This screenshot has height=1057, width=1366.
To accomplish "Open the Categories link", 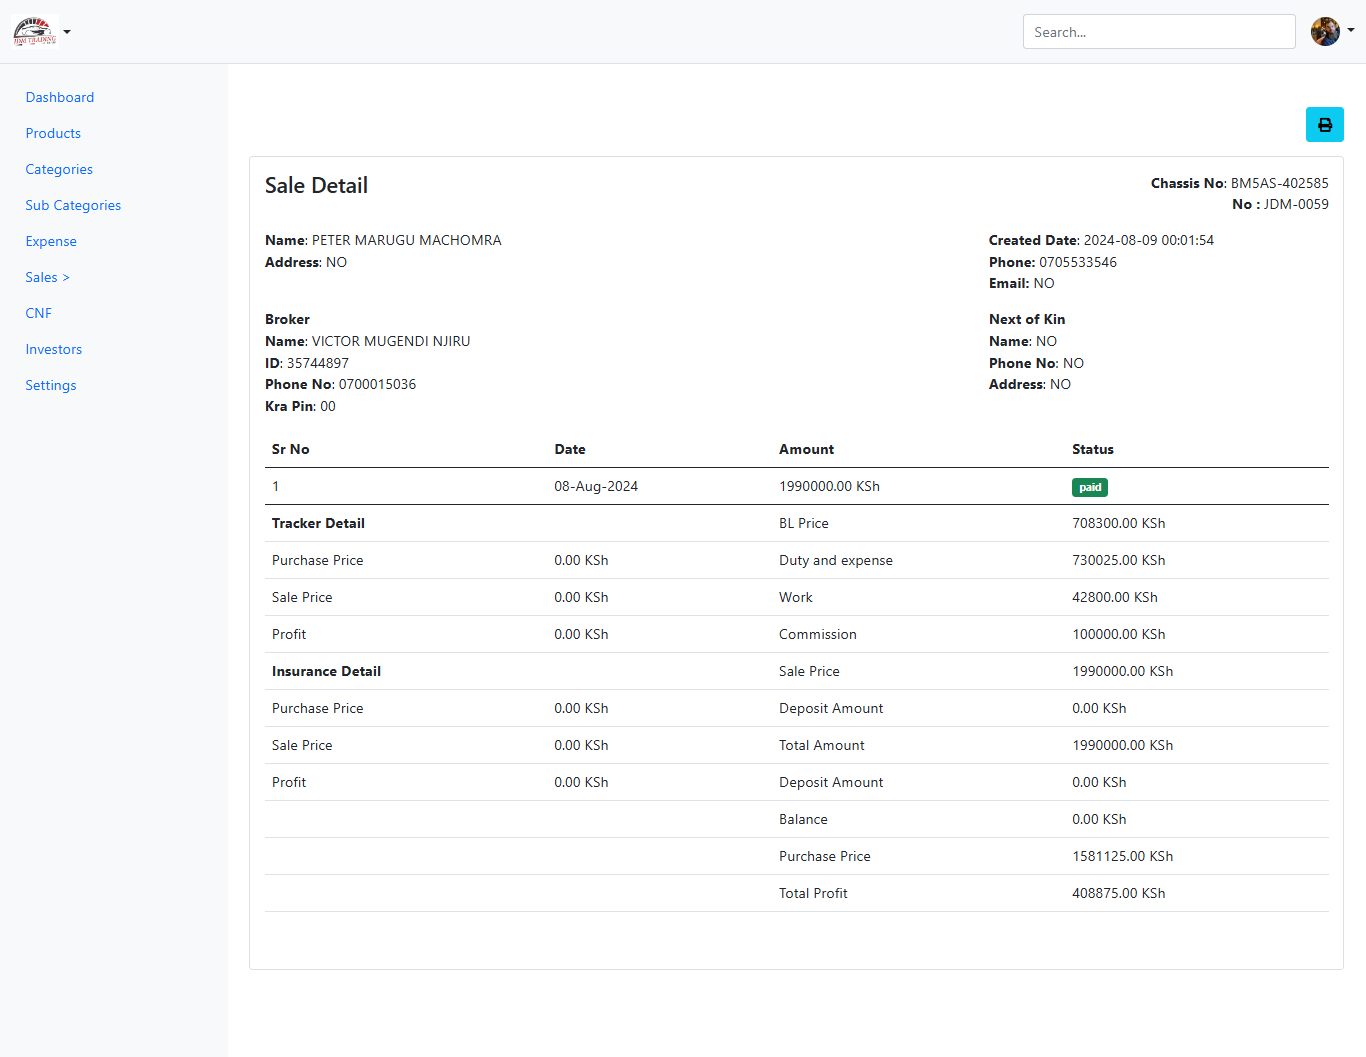I will (x=59, y=169).
